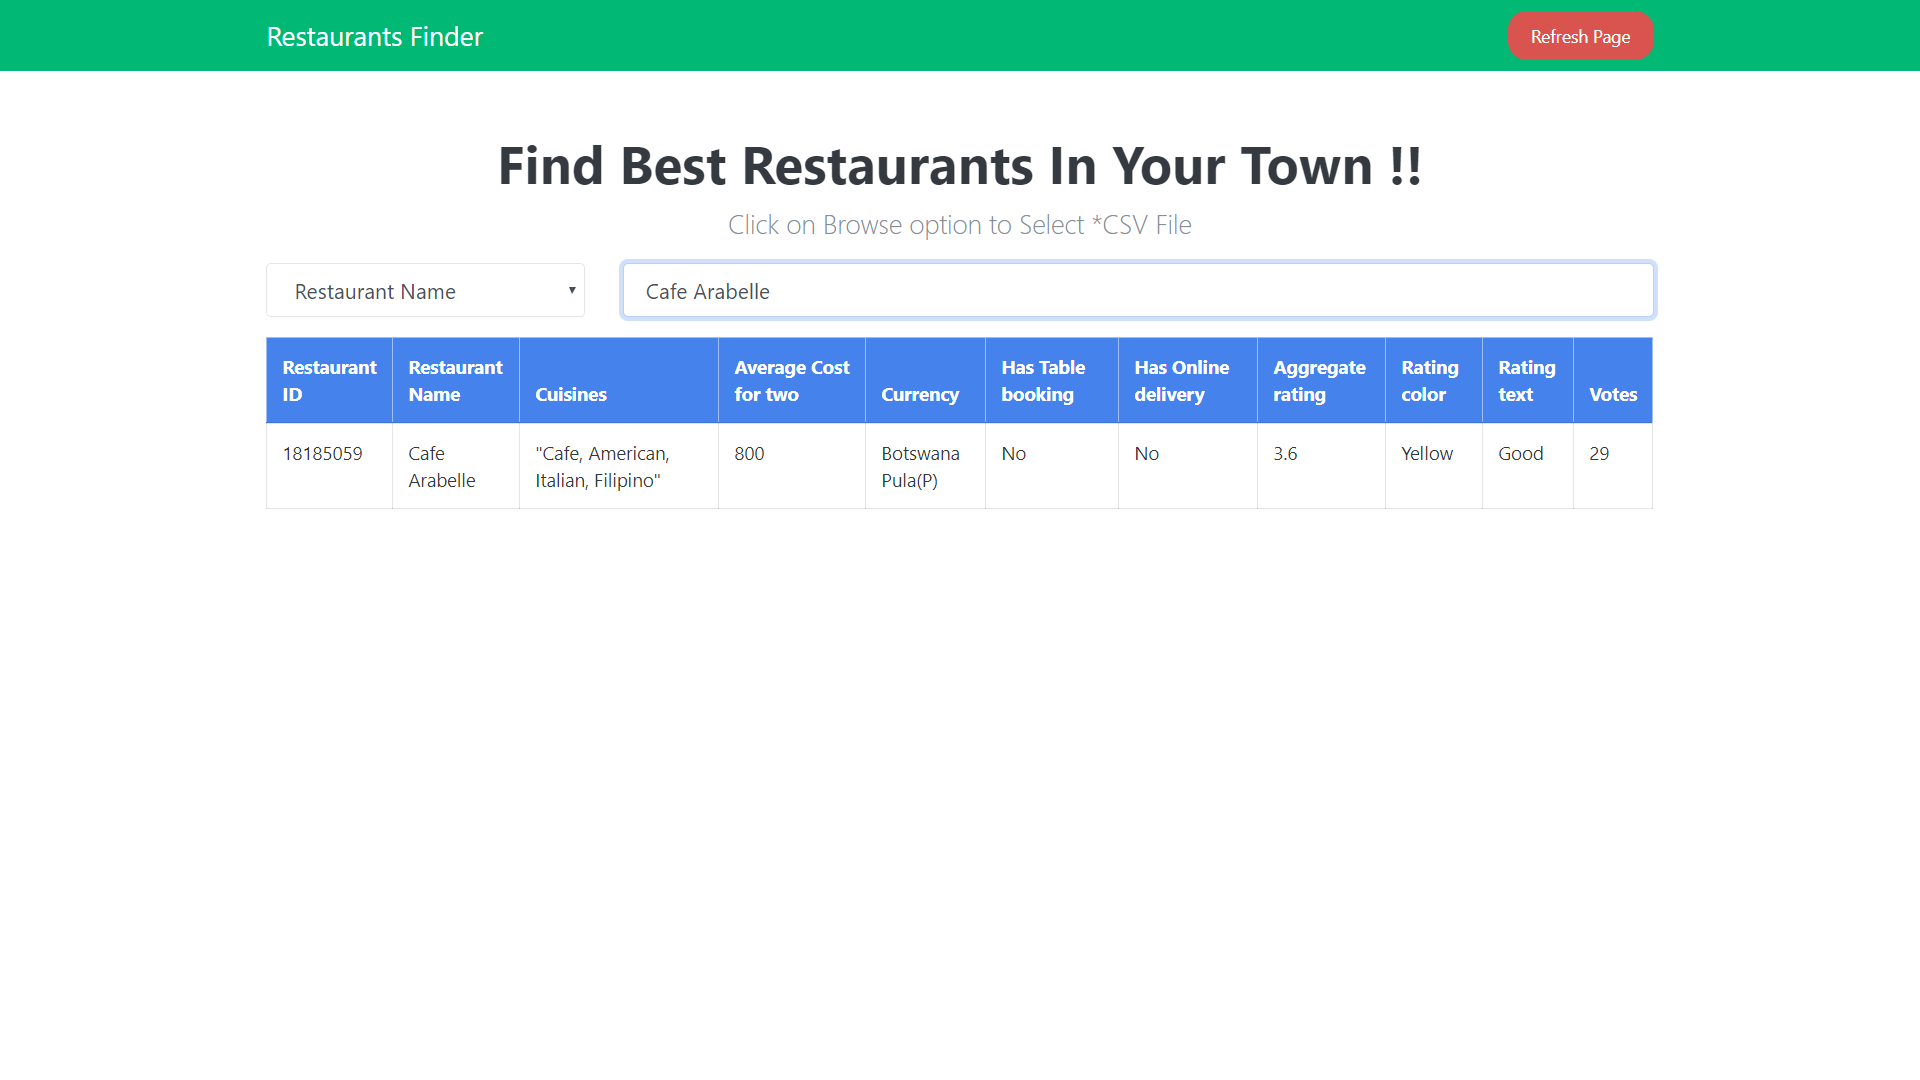Select the restaurant ID 18185059 cell

click(x=322, y=453)
